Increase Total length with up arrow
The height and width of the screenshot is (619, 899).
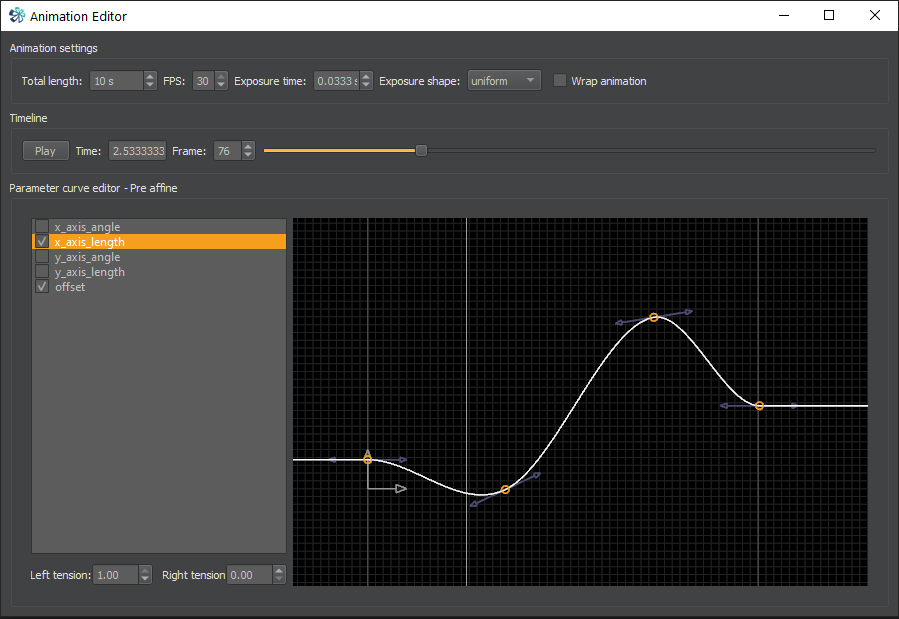pyautogui.click(x=150, y=76)
